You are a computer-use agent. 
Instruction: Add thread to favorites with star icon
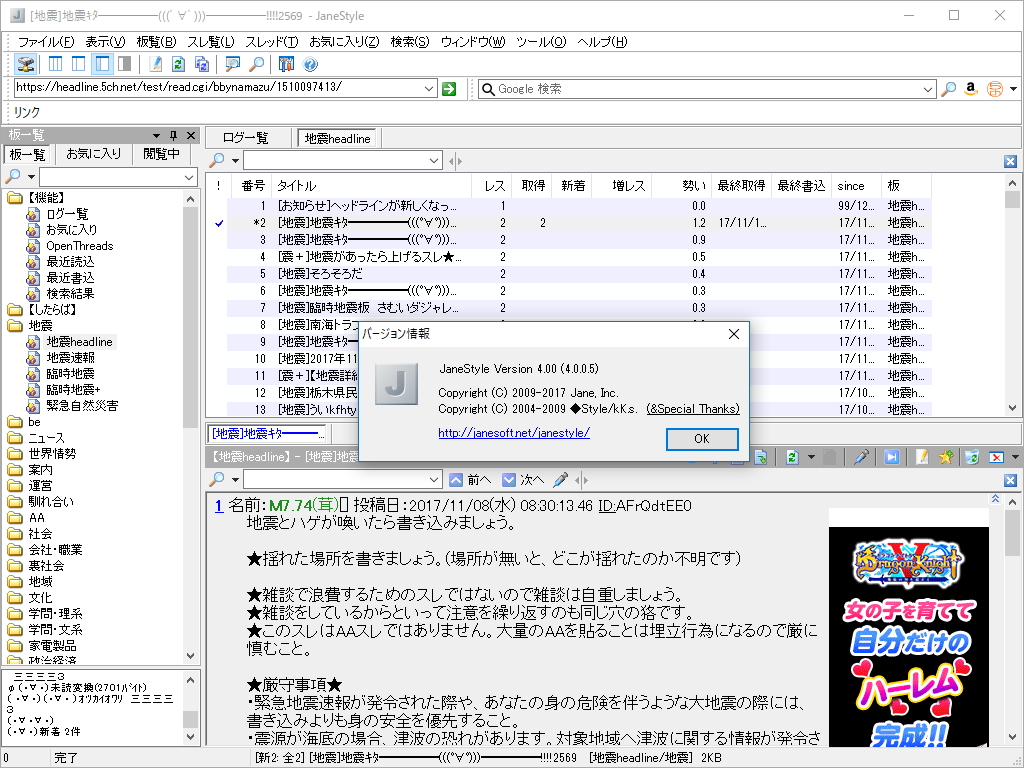(946, 457)
